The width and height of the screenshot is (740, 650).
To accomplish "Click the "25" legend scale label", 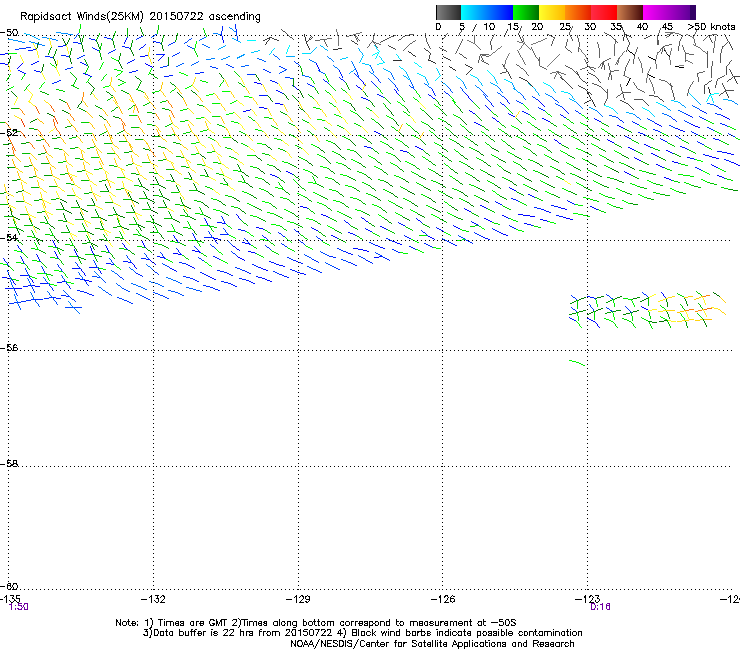I will [565, 27].
